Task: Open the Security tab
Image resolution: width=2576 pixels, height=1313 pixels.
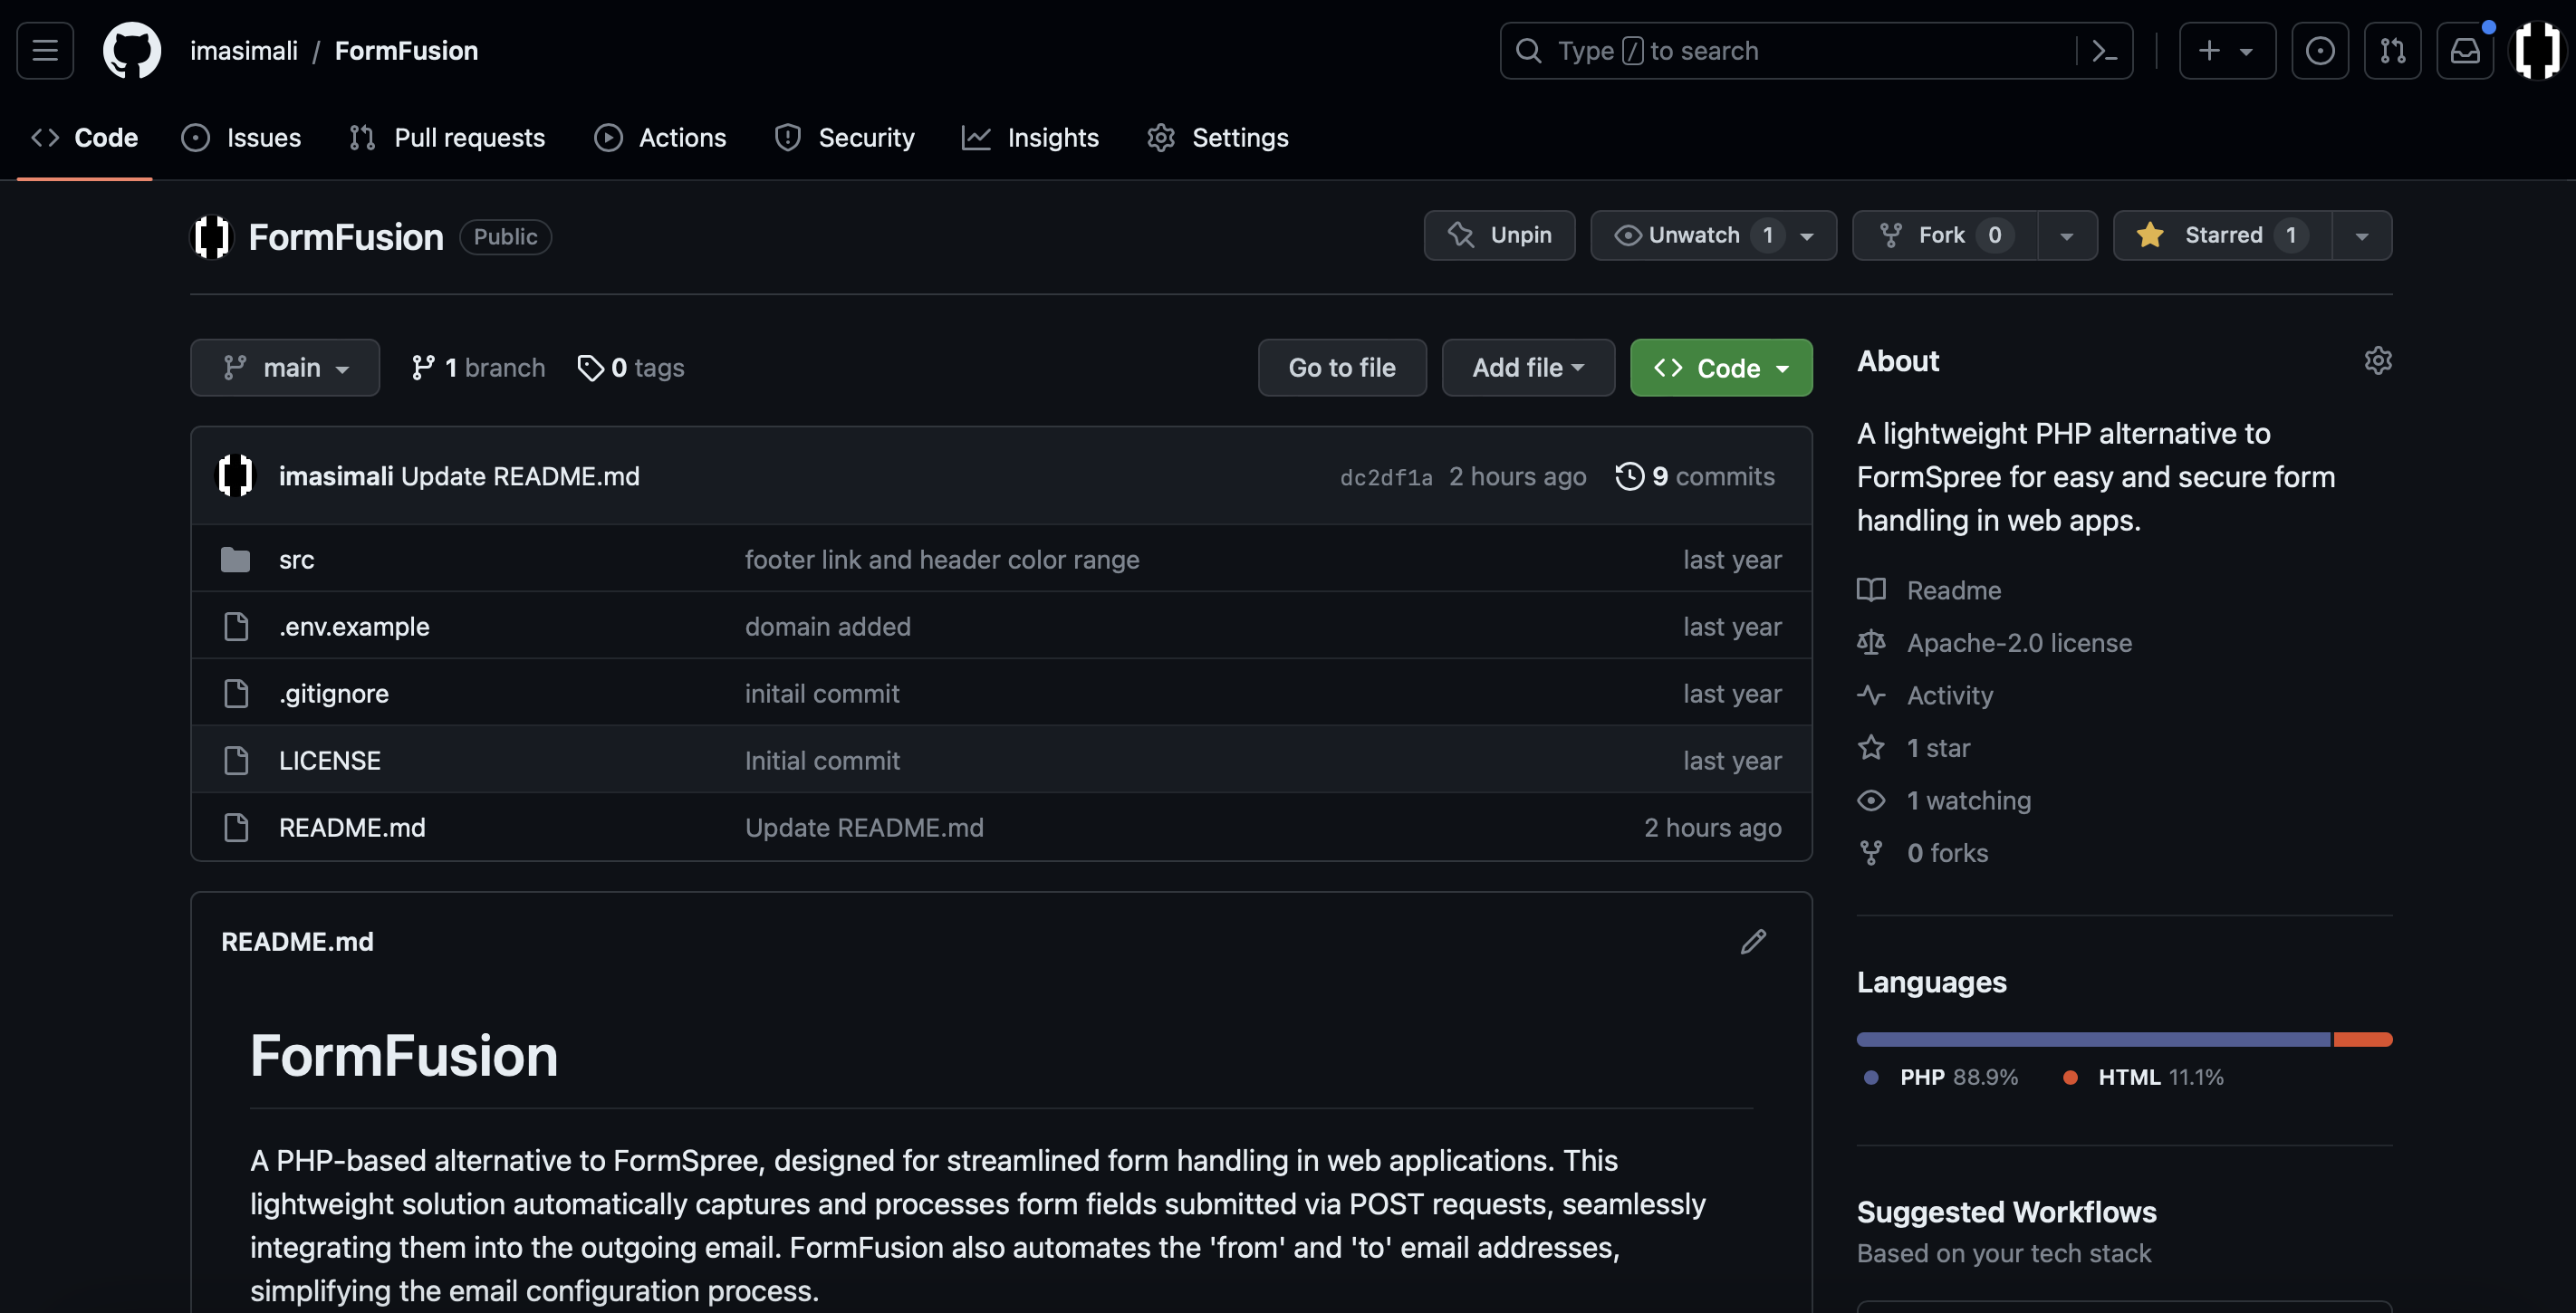Action: (845, 137)
